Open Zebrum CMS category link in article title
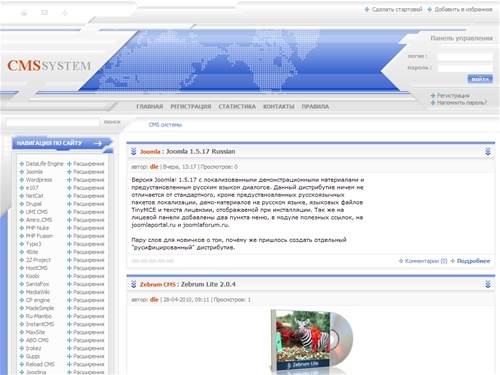 click(157, 285)
